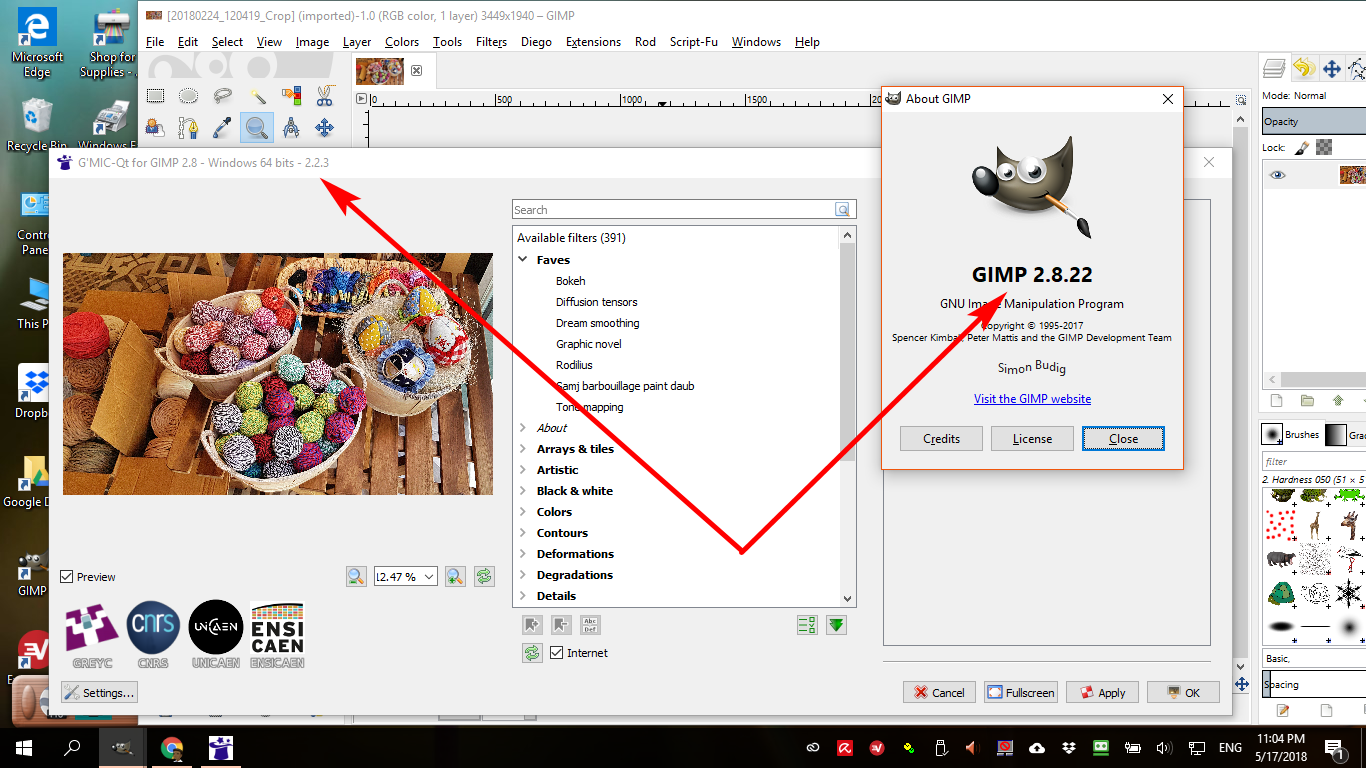Image resolution: width=1366 pixels, height=768 pixels.
Task: Switch to the Brushes tab
Action: 1291,435
